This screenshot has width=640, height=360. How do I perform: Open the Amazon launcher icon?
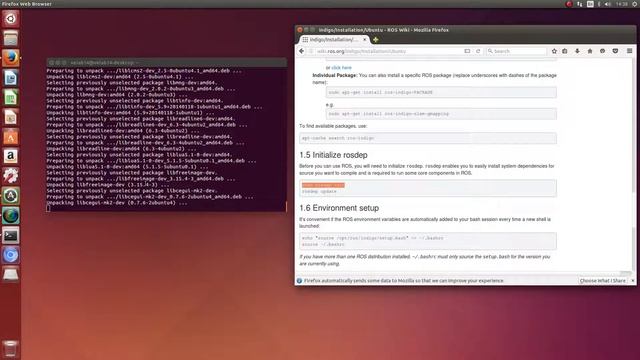point(11,156)
